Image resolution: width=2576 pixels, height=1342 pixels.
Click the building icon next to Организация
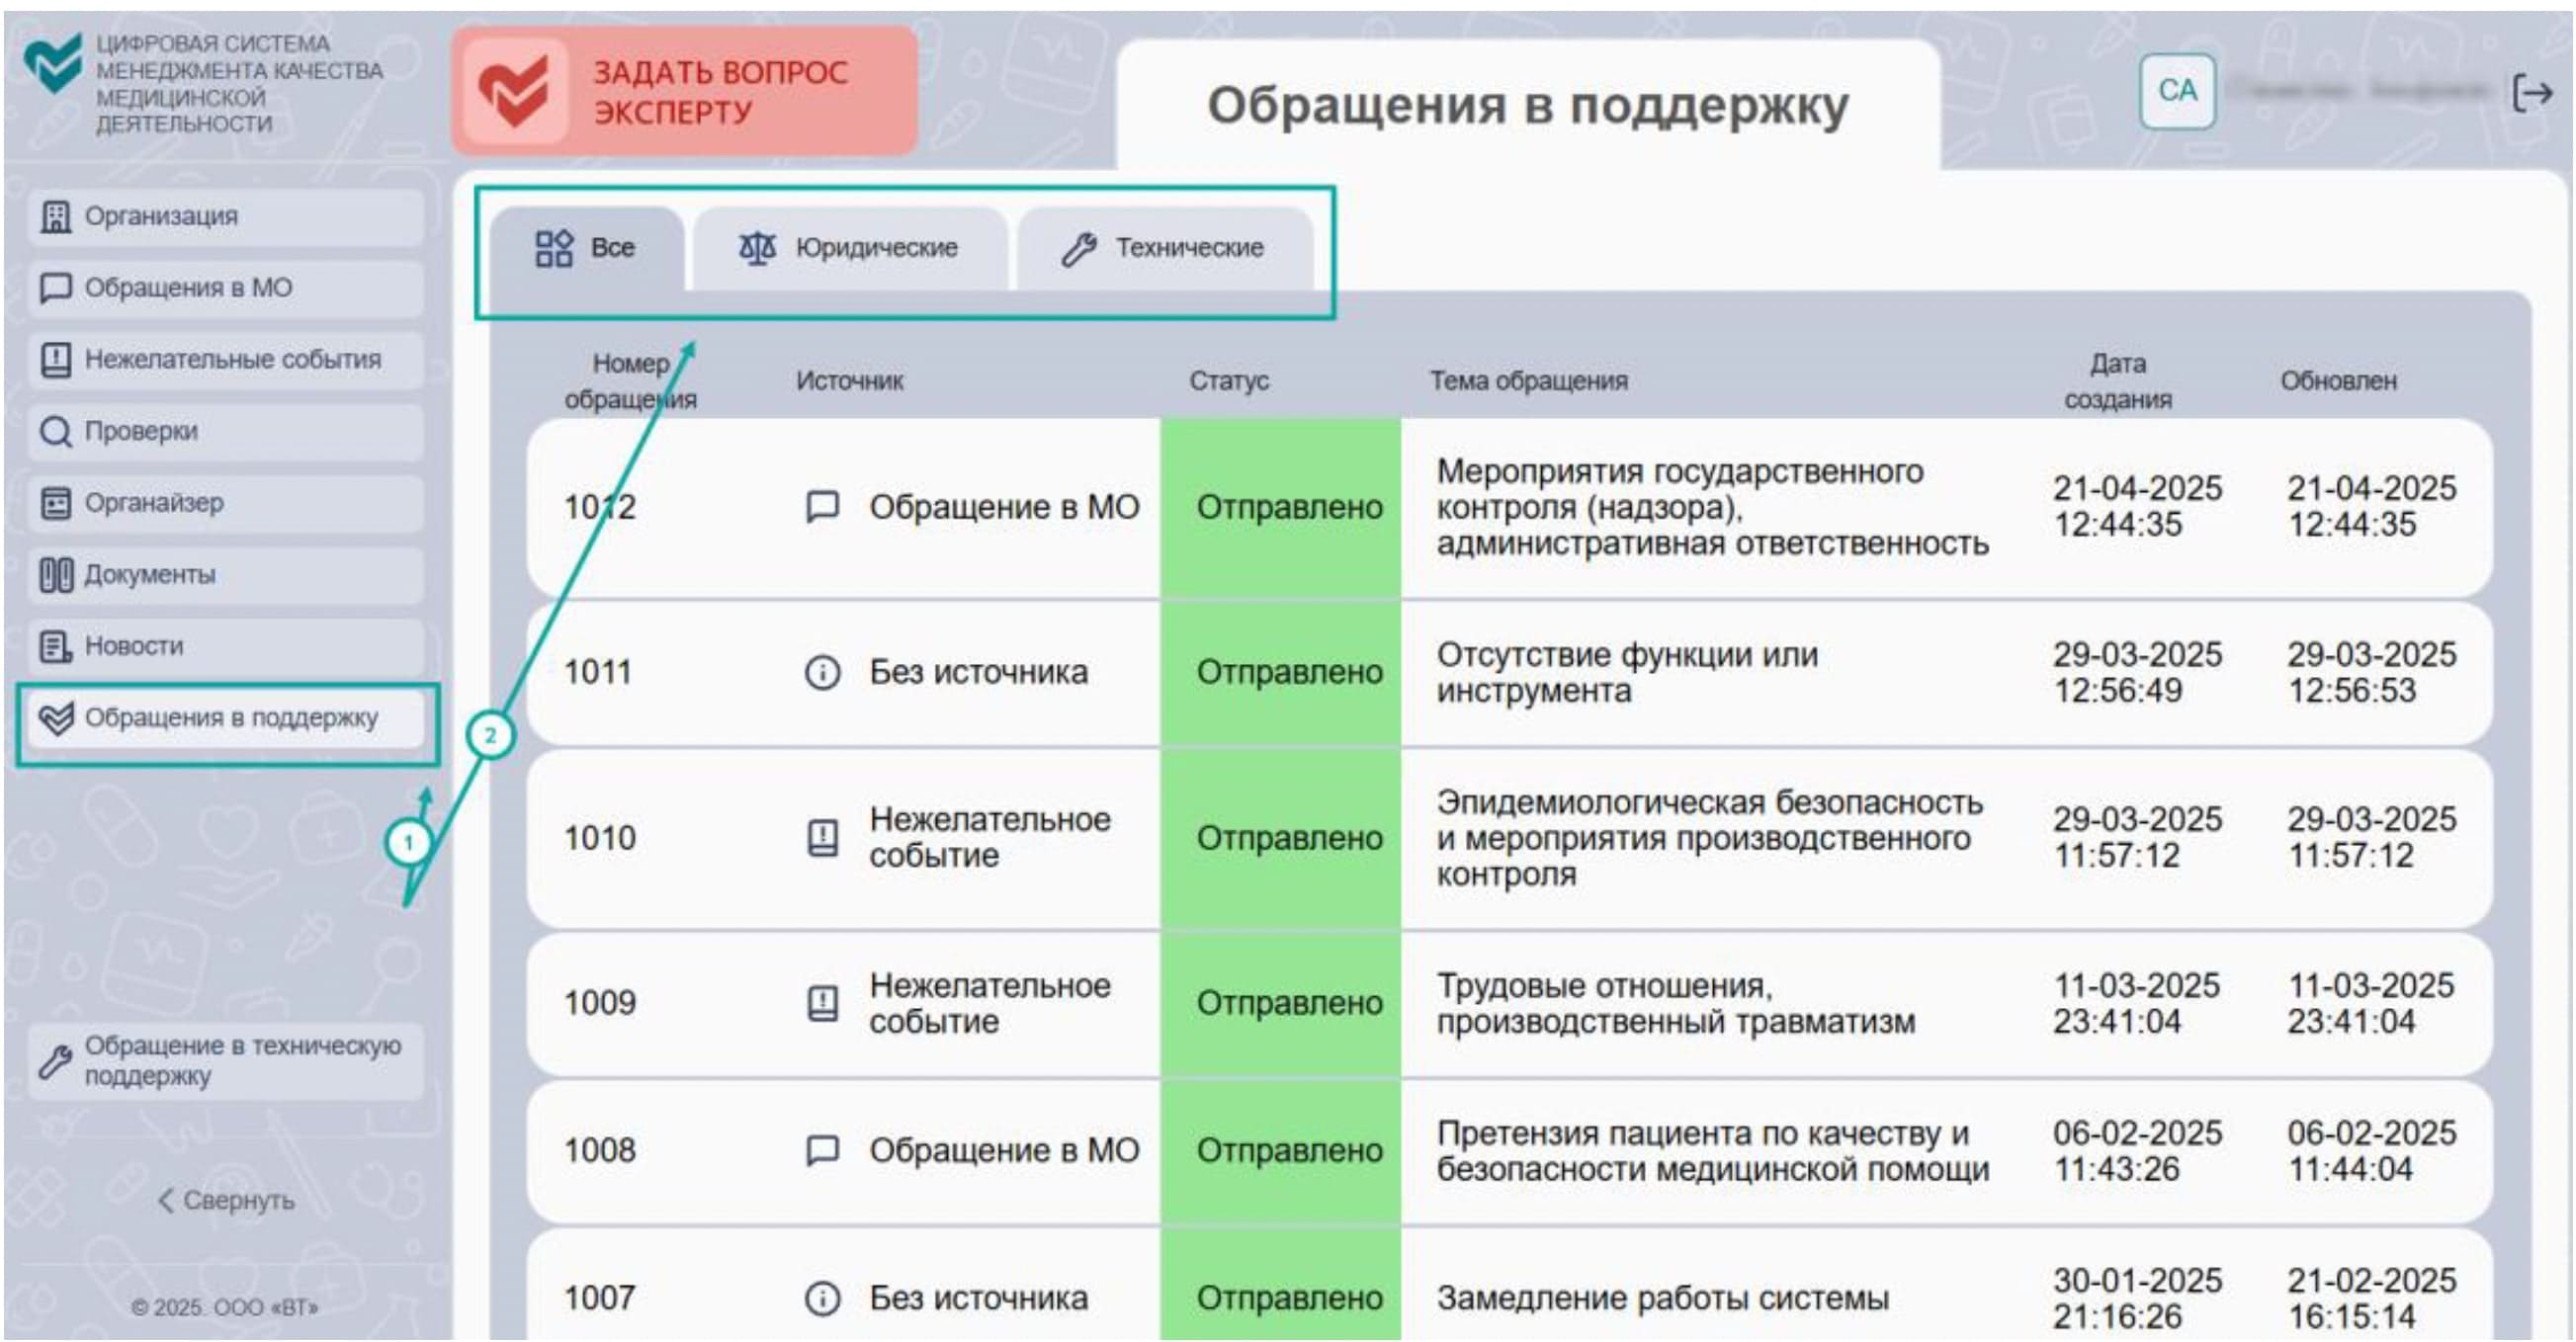click(56, 216)
